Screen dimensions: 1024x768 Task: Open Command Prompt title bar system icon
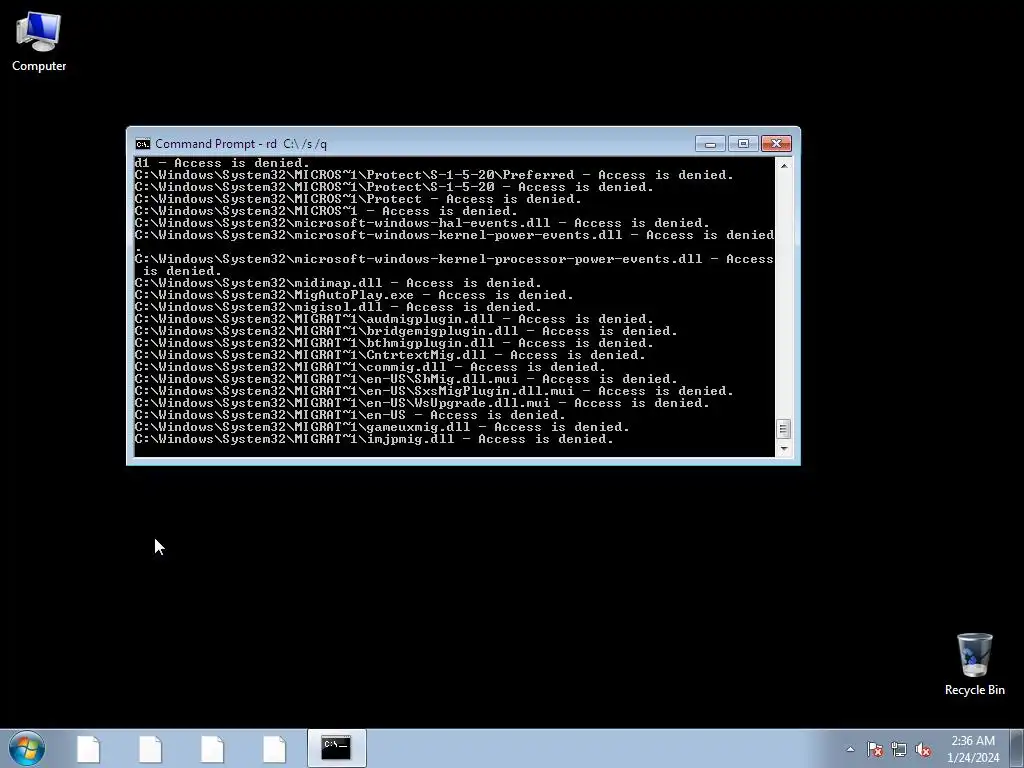pyautogui.click(x=142, y=144)
